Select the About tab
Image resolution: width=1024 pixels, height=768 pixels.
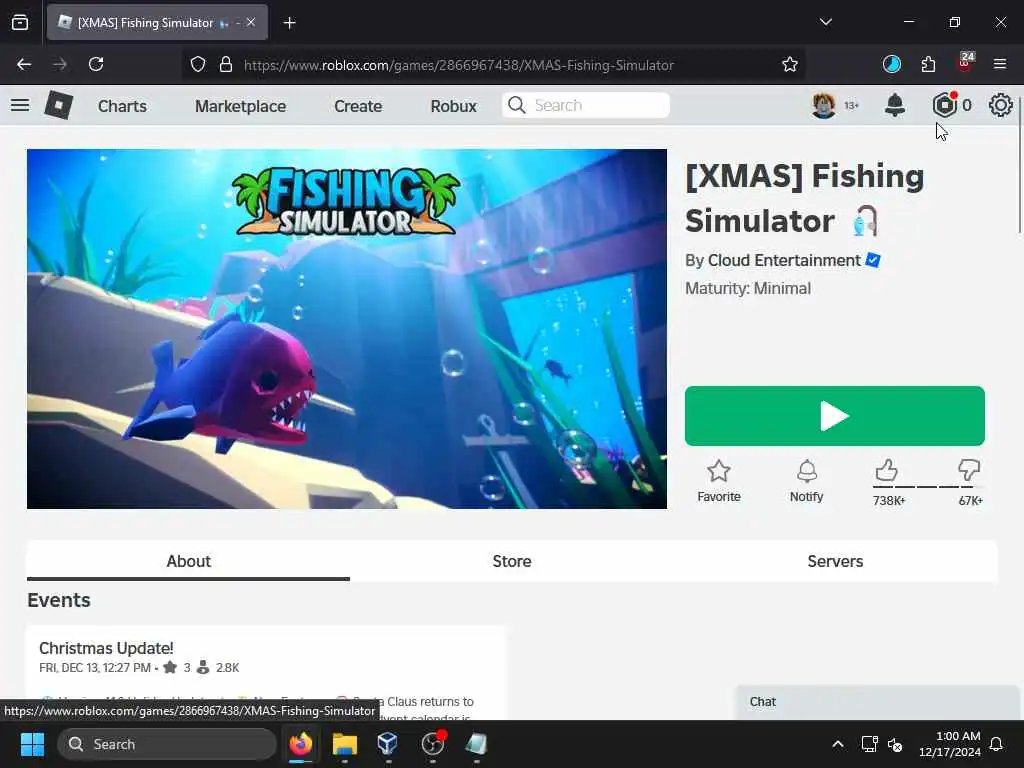[x=188, y=561]
